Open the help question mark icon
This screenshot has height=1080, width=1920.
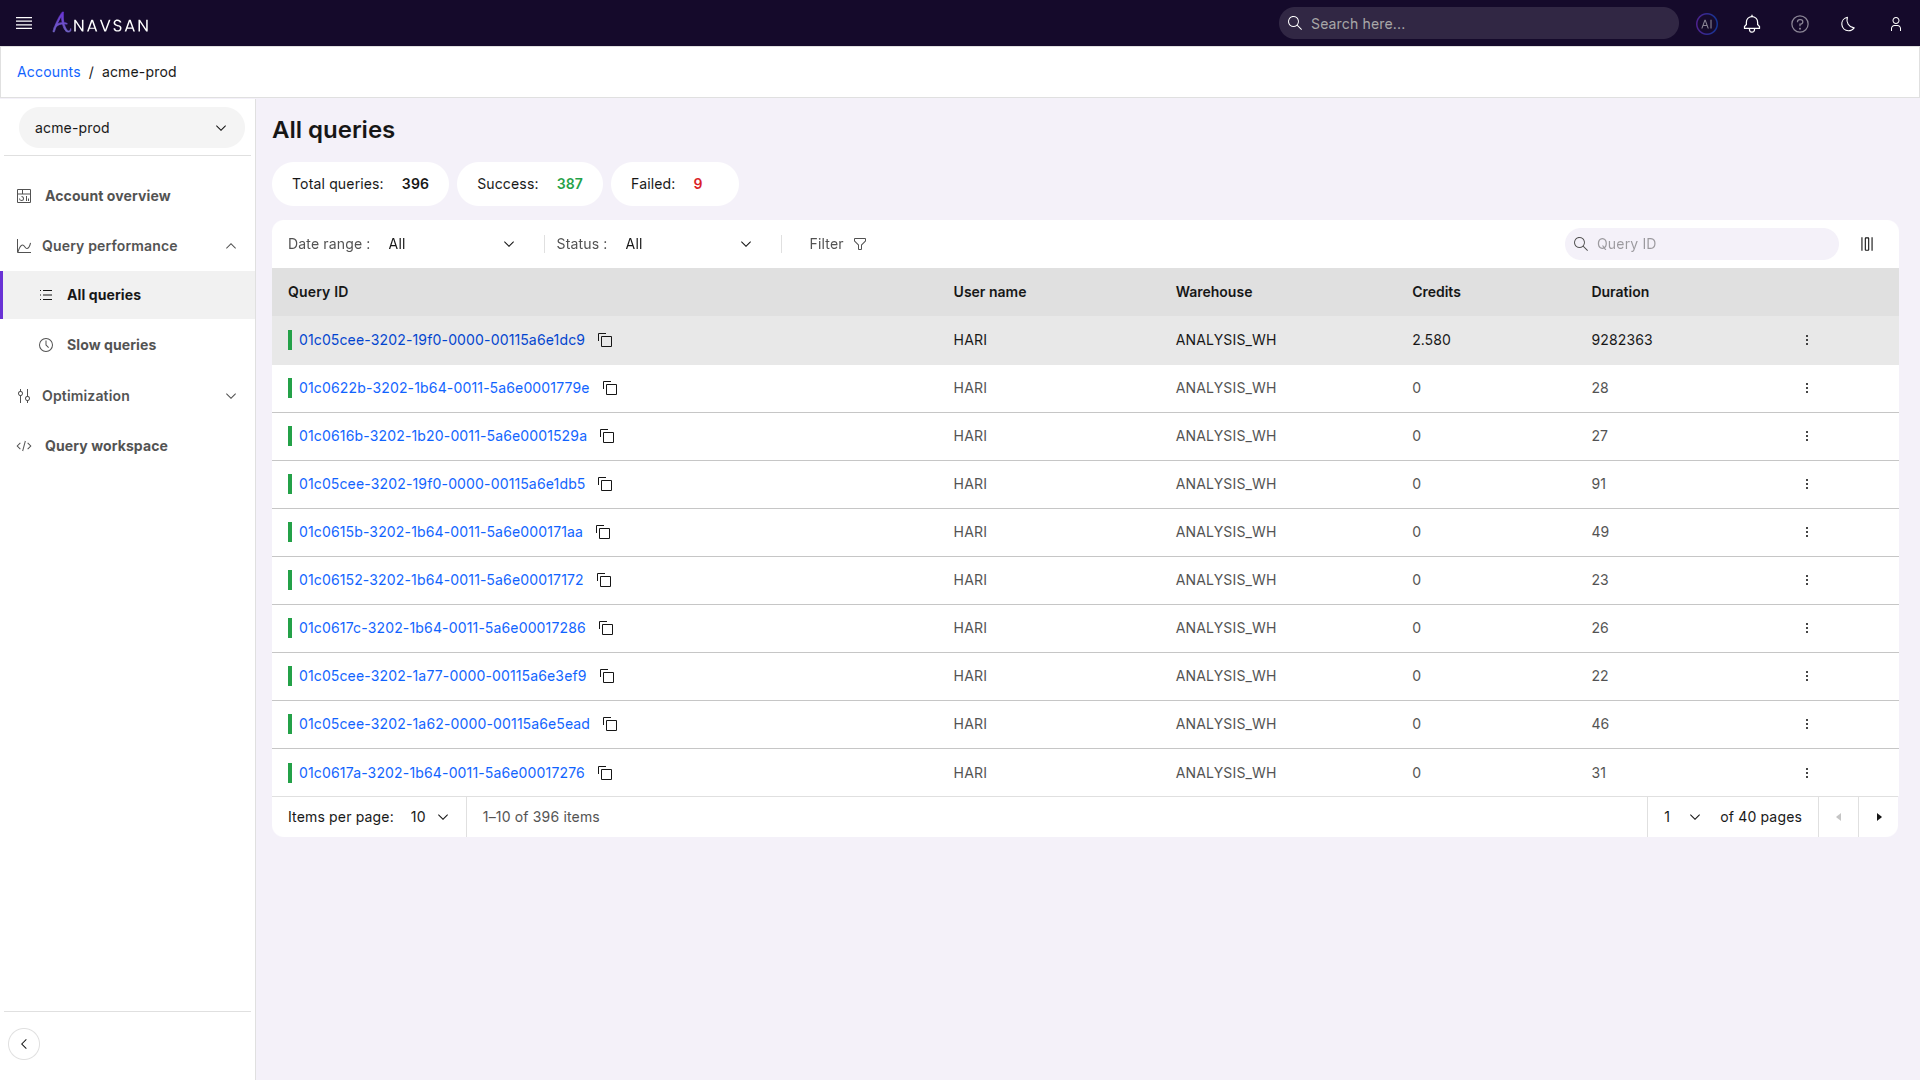(1800, 24)
